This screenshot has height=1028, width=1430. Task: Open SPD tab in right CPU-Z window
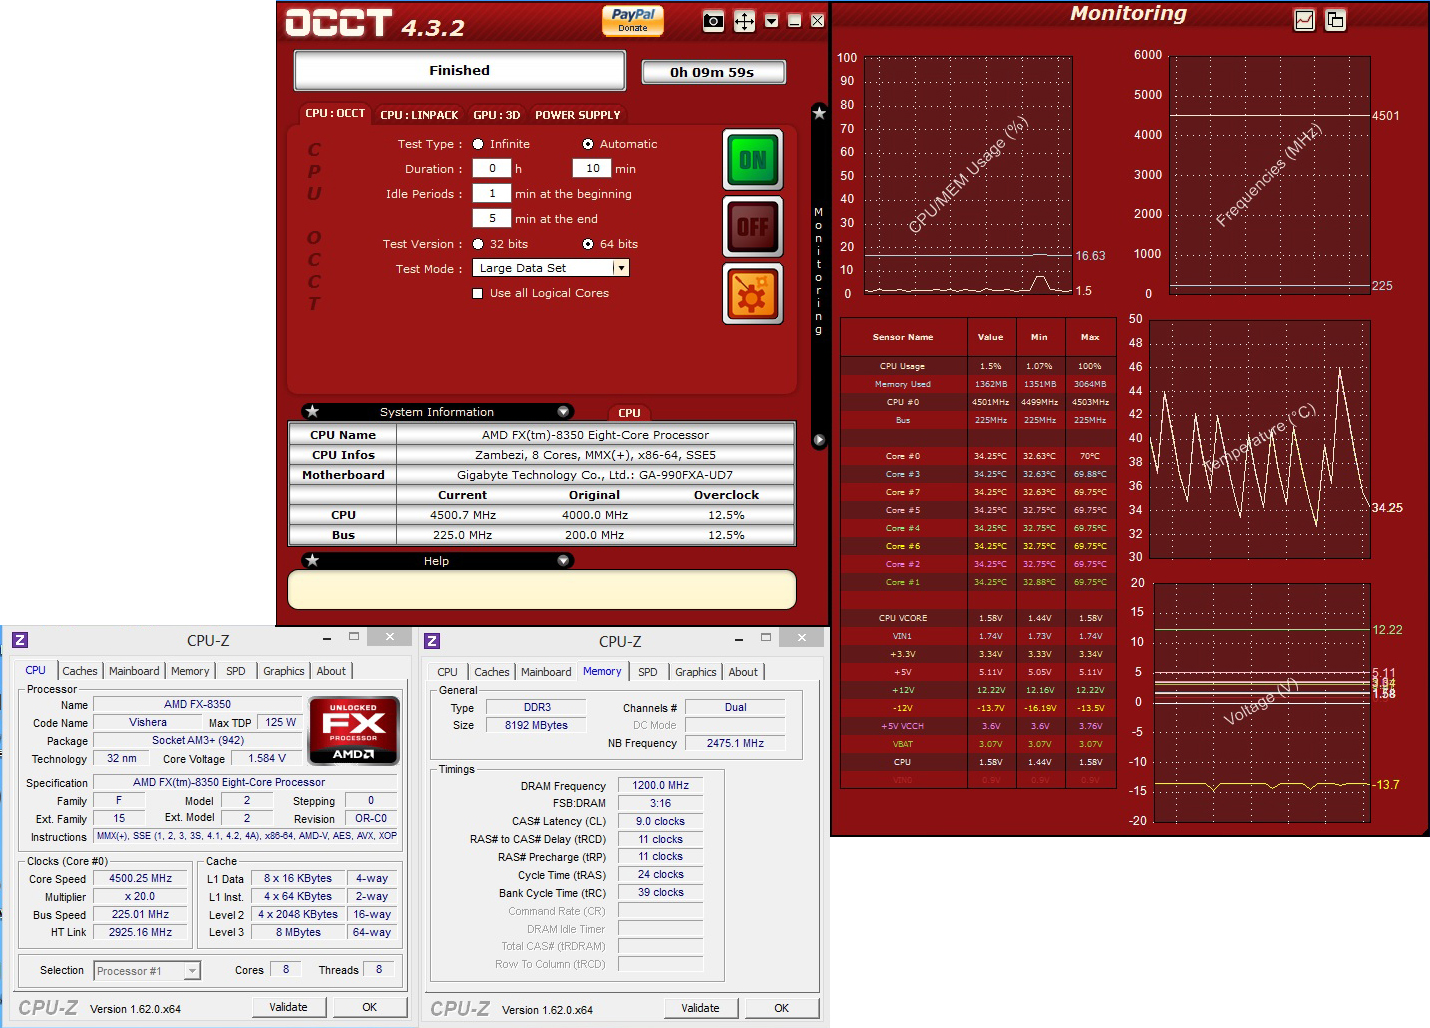[648, 672]
